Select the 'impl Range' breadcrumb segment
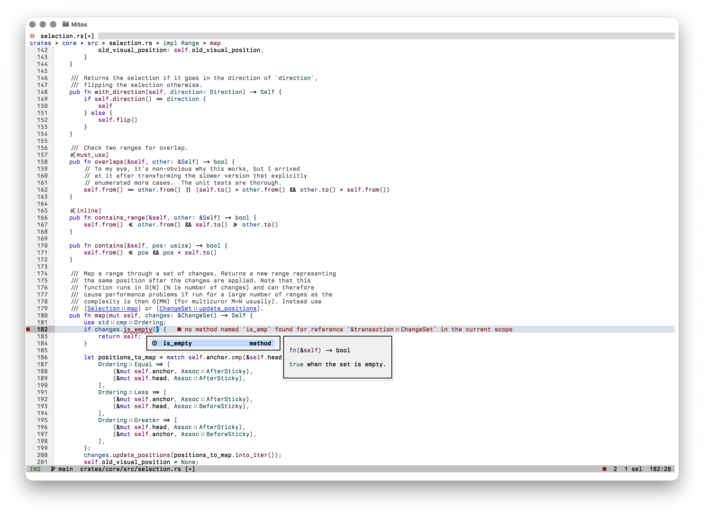 click(x=181, y=43)
